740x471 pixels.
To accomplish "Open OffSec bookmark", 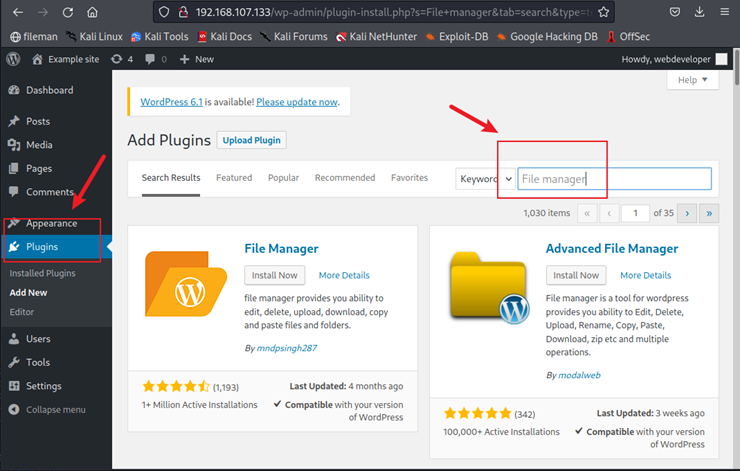I will (628, 37).
